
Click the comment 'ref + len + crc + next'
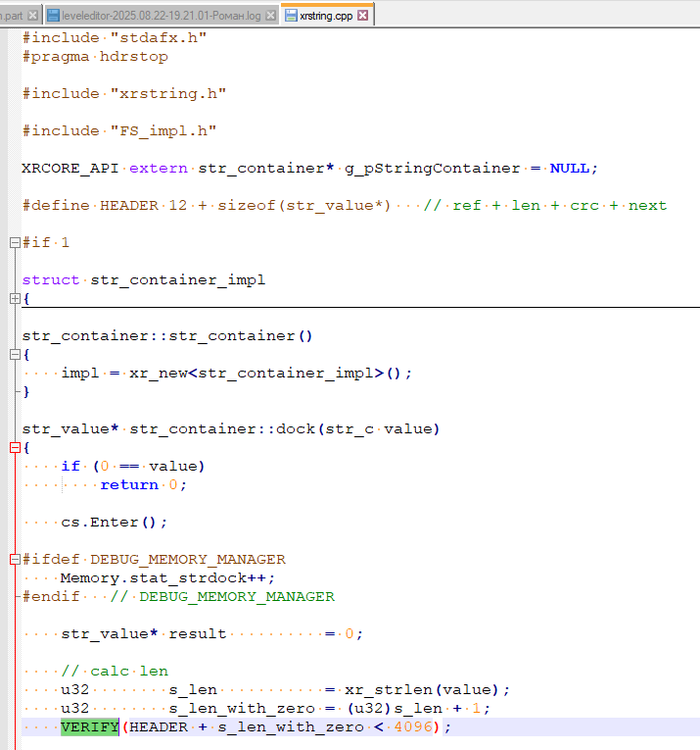pos(559,206)
